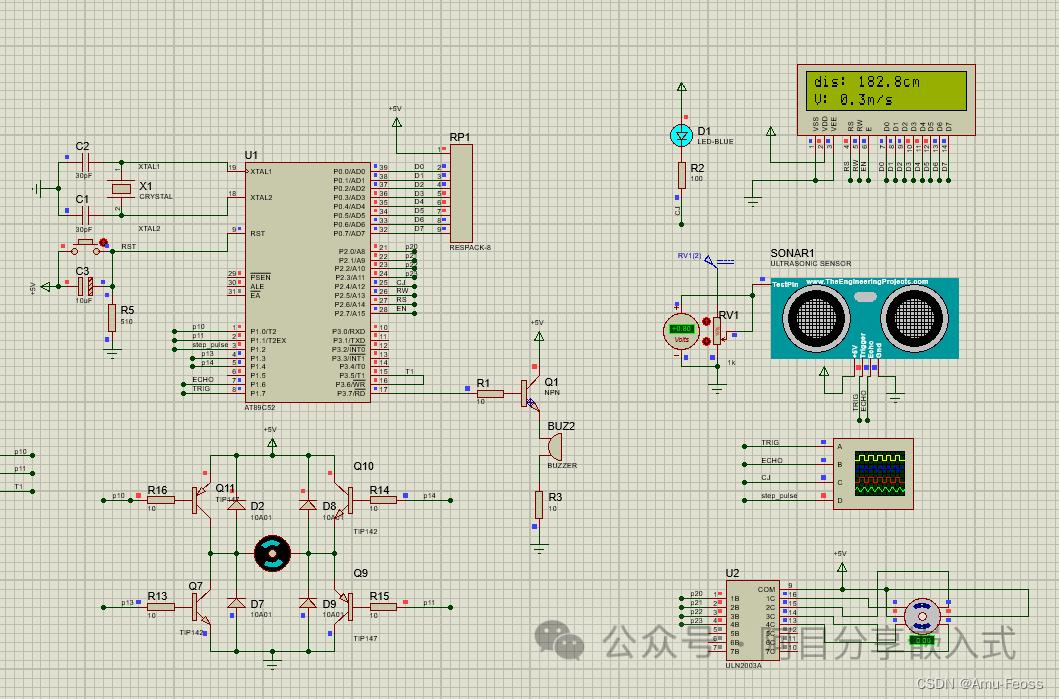Adjust the RV1 potentiometer

click(x=717, y=331)
